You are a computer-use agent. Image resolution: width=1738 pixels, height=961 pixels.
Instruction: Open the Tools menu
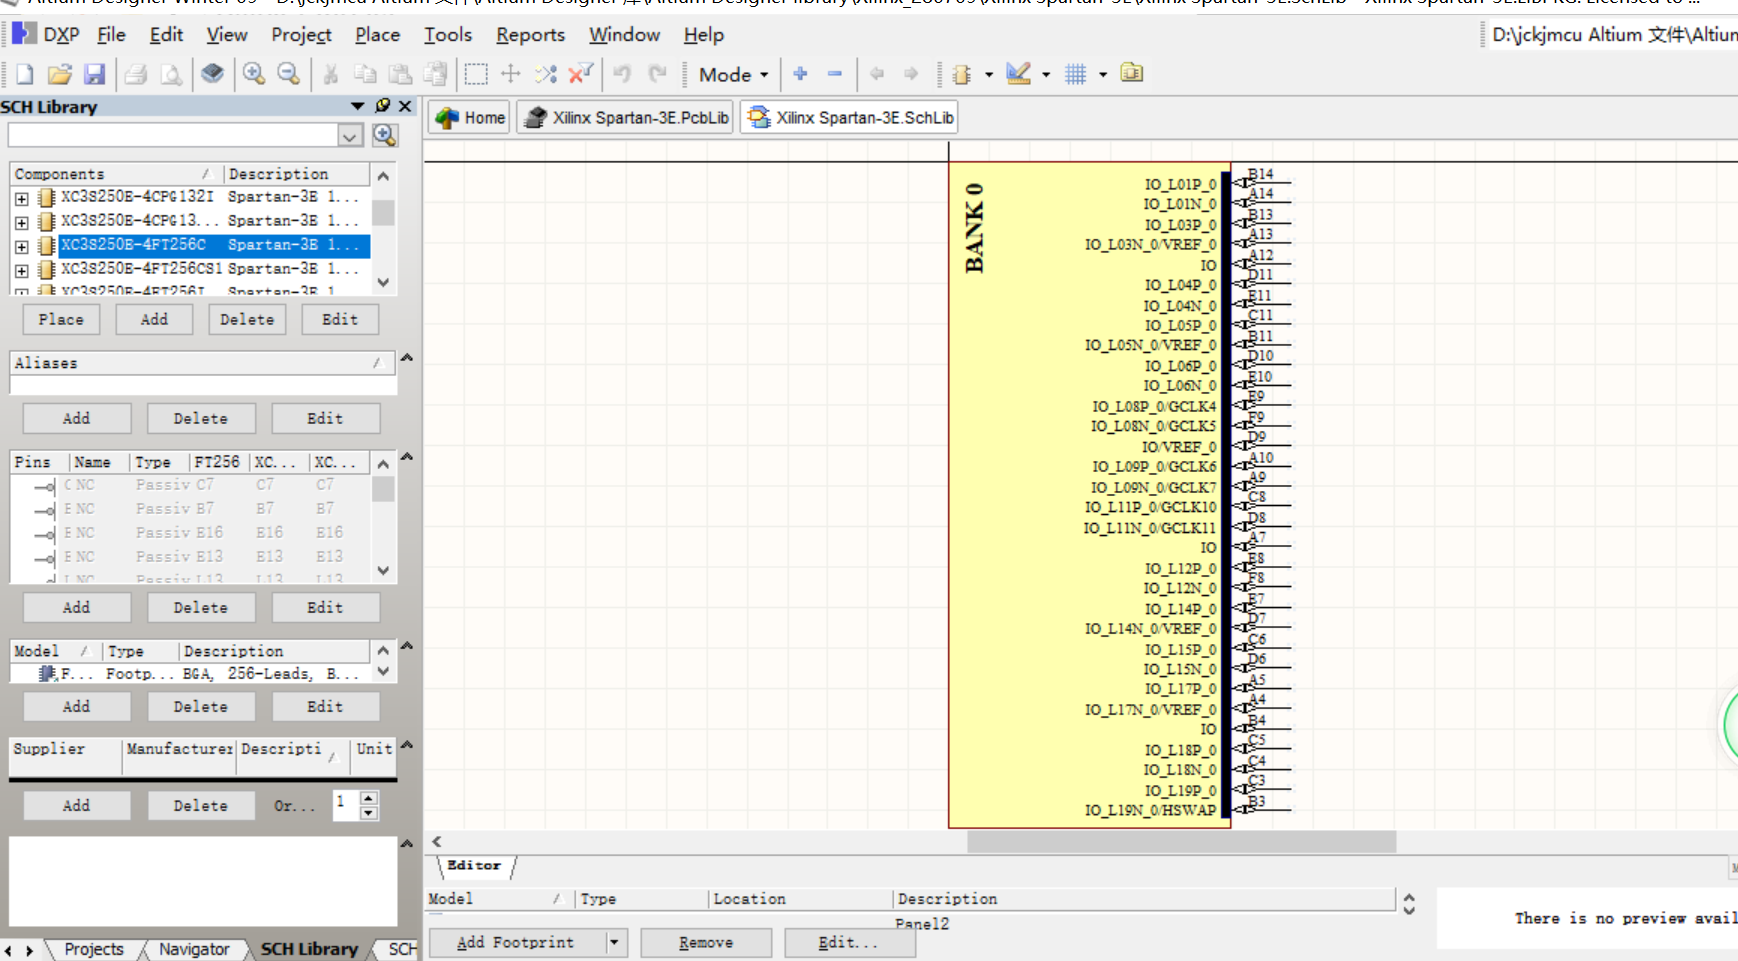[447, 35]
